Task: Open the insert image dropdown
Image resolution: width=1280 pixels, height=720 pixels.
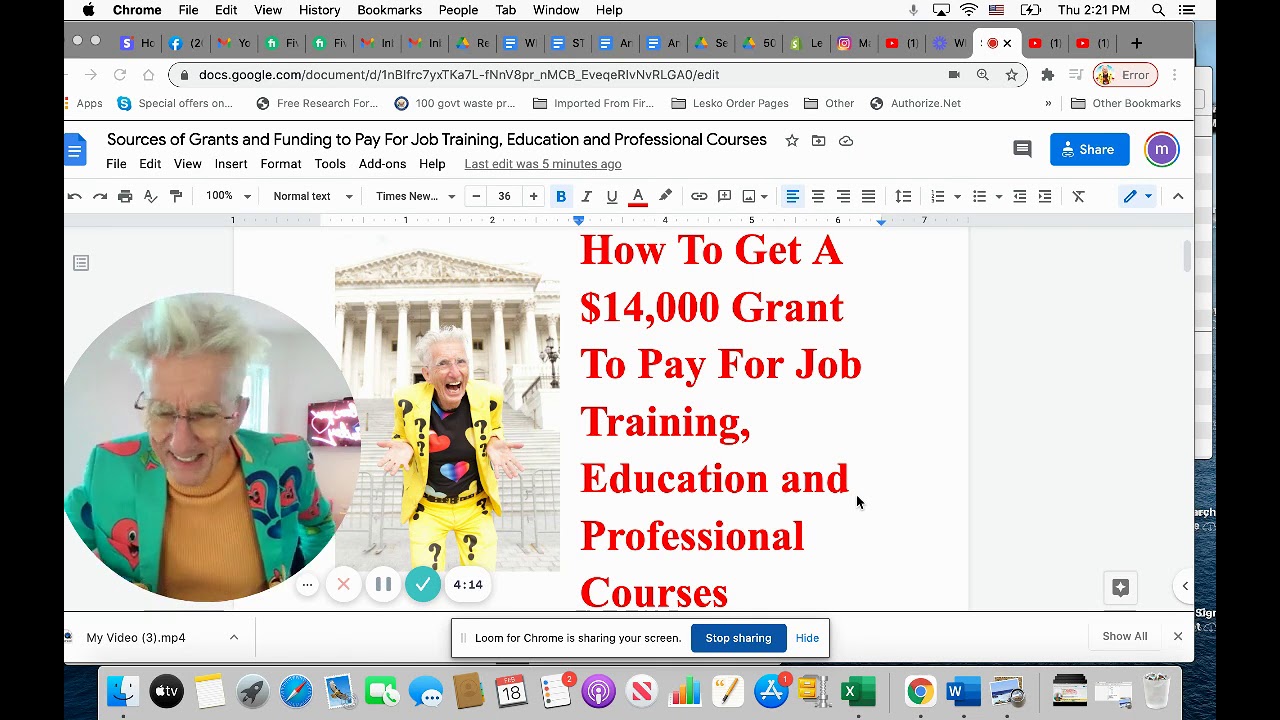Action: 754,196
